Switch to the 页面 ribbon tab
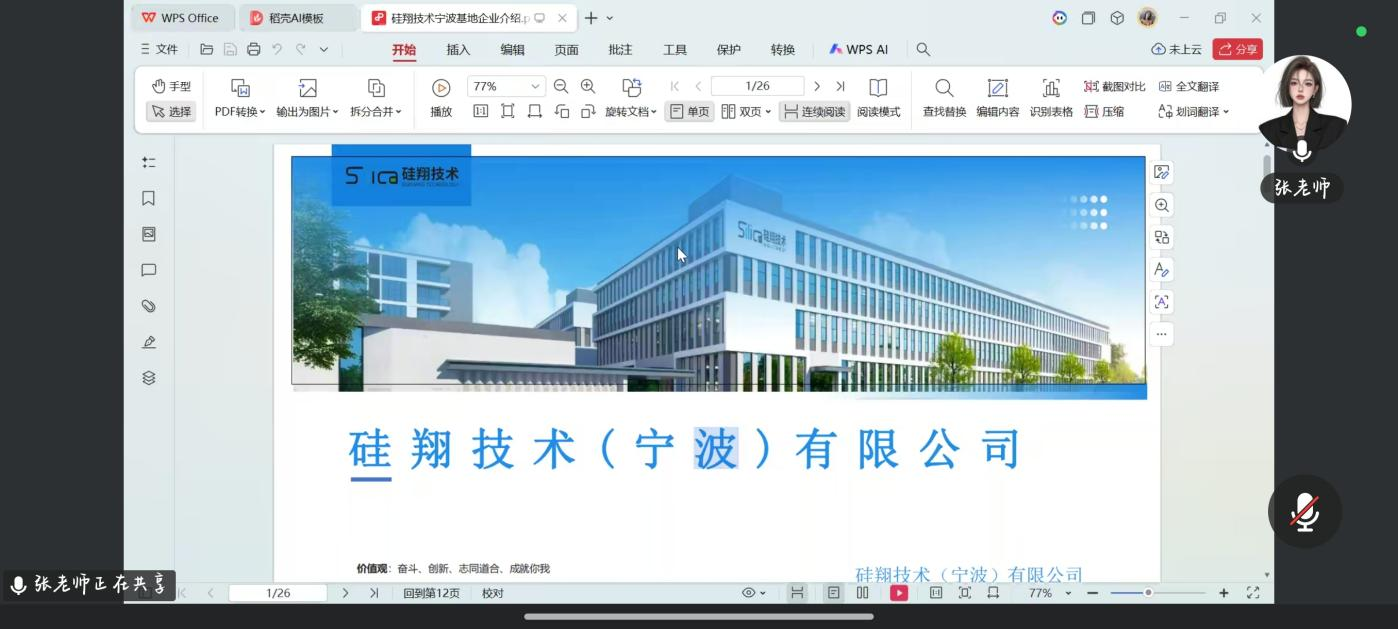The image size is (1398, 629). click(566, 50)
